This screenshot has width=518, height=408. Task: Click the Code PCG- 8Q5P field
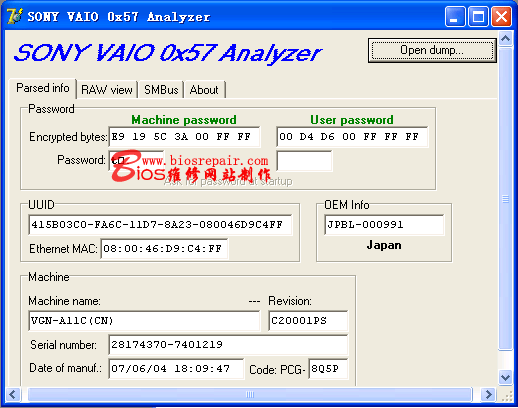pos(328,369)
